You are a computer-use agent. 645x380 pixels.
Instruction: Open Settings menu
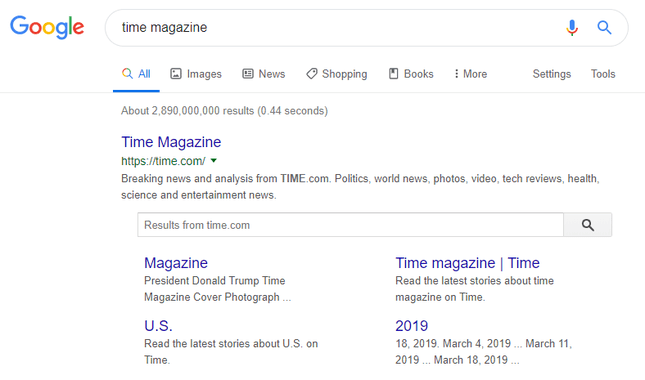[552, 74]
